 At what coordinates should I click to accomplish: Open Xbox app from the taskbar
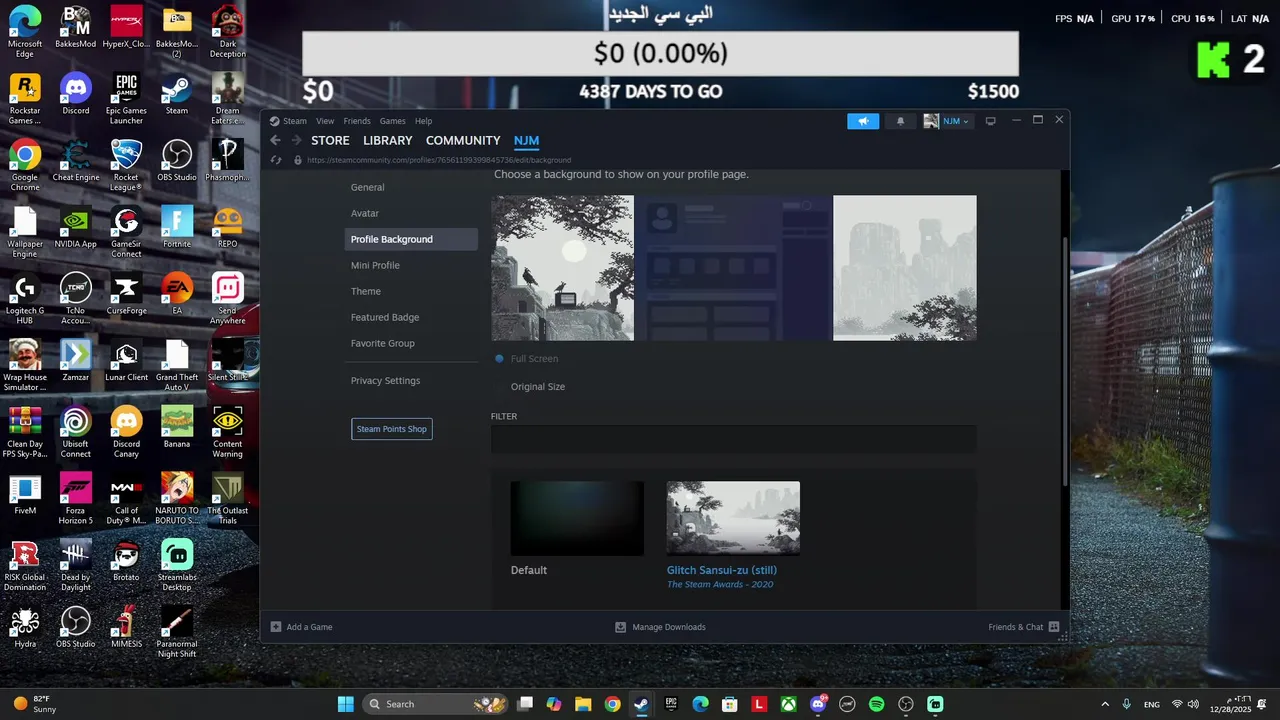point(789,704)
